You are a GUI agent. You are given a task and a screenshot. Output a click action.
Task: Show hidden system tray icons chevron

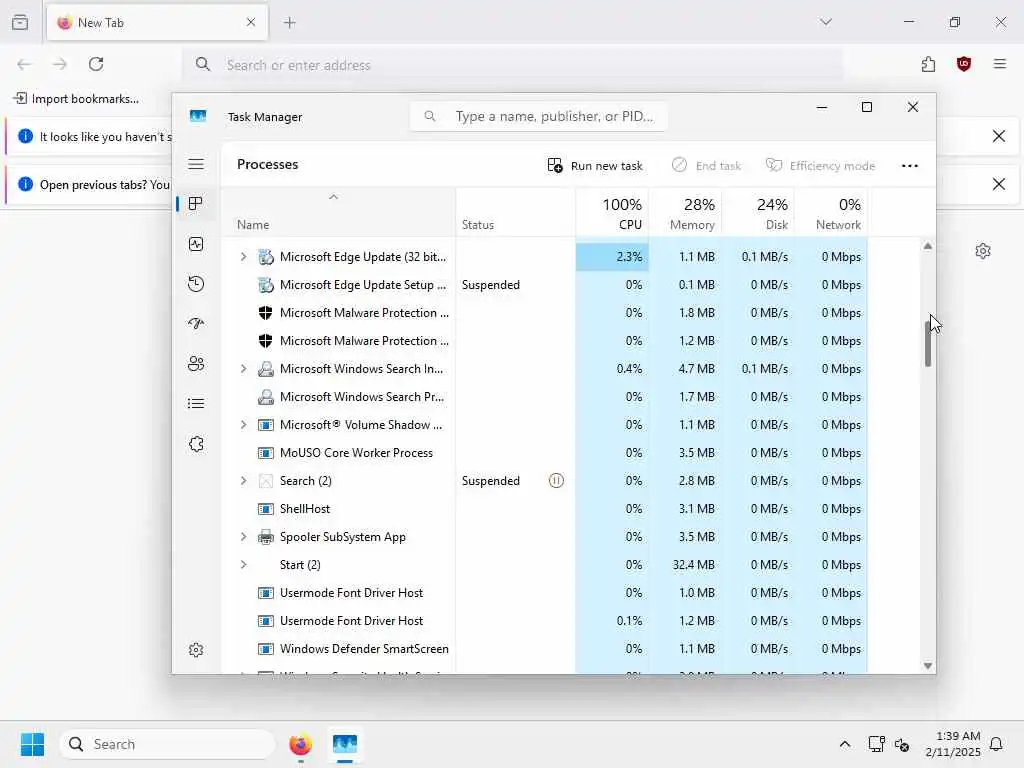tap(844, 744)
